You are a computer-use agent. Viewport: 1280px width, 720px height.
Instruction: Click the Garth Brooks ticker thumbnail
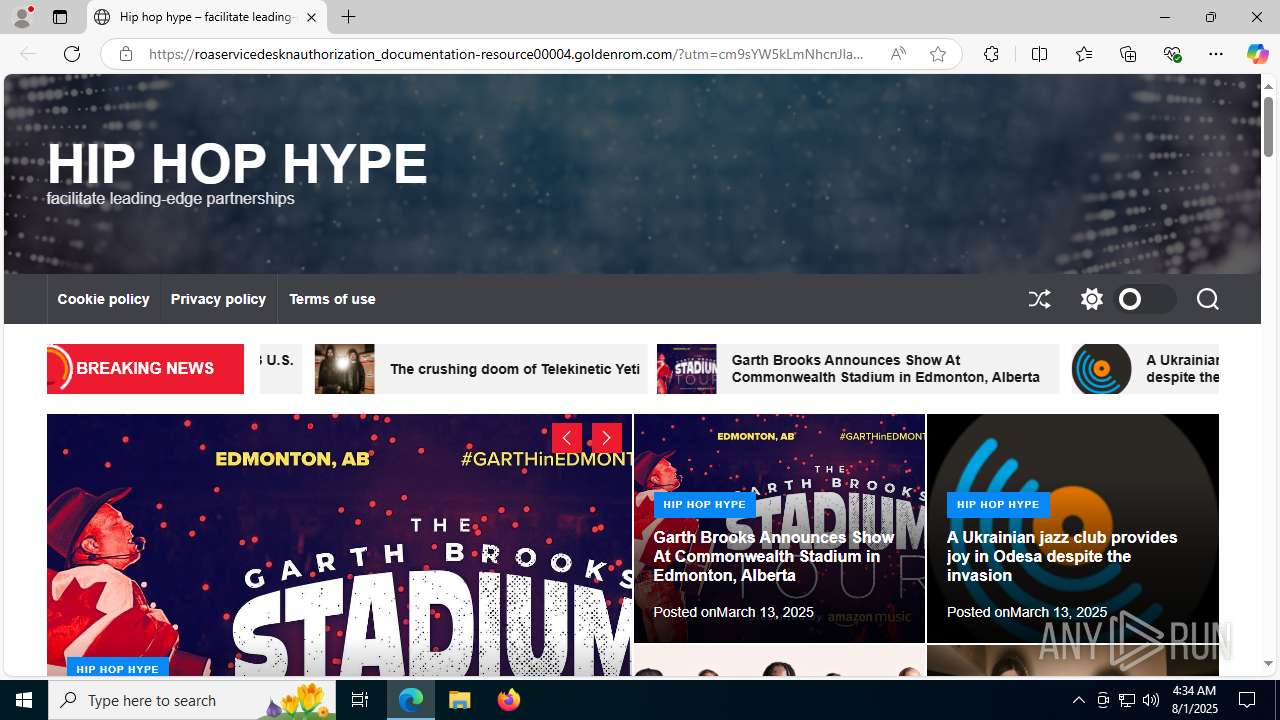(x=686, y=369)
